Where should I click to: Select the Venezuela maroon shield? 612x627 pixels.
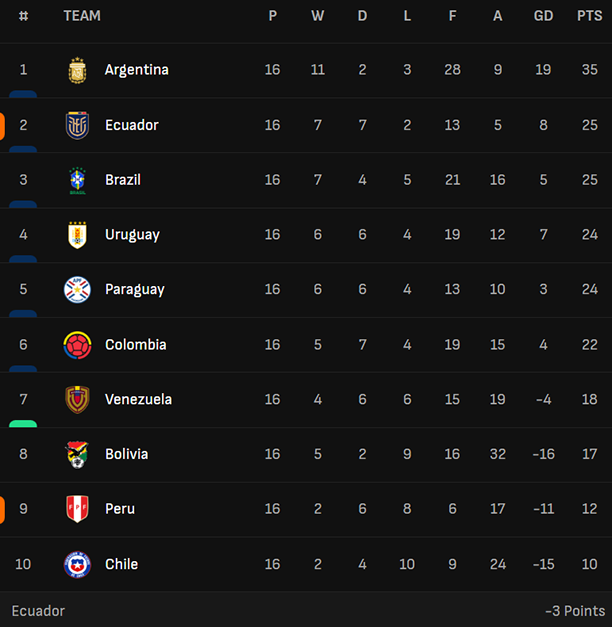pos(77,399)
